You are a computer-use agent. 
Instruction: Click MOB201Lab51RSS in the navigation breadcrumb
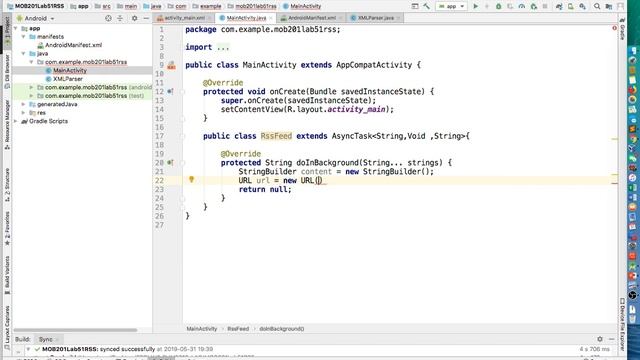[39, 7]
